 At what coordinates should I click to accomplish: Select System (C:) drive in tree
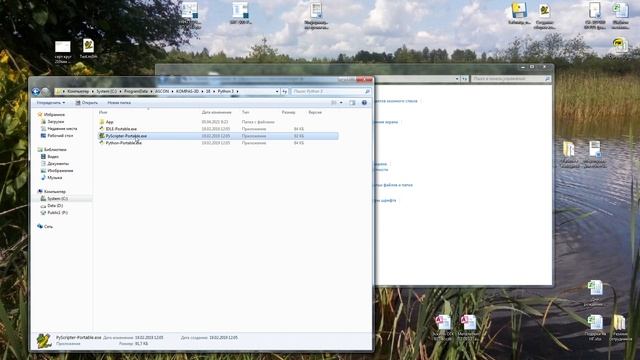pos(58,199)
